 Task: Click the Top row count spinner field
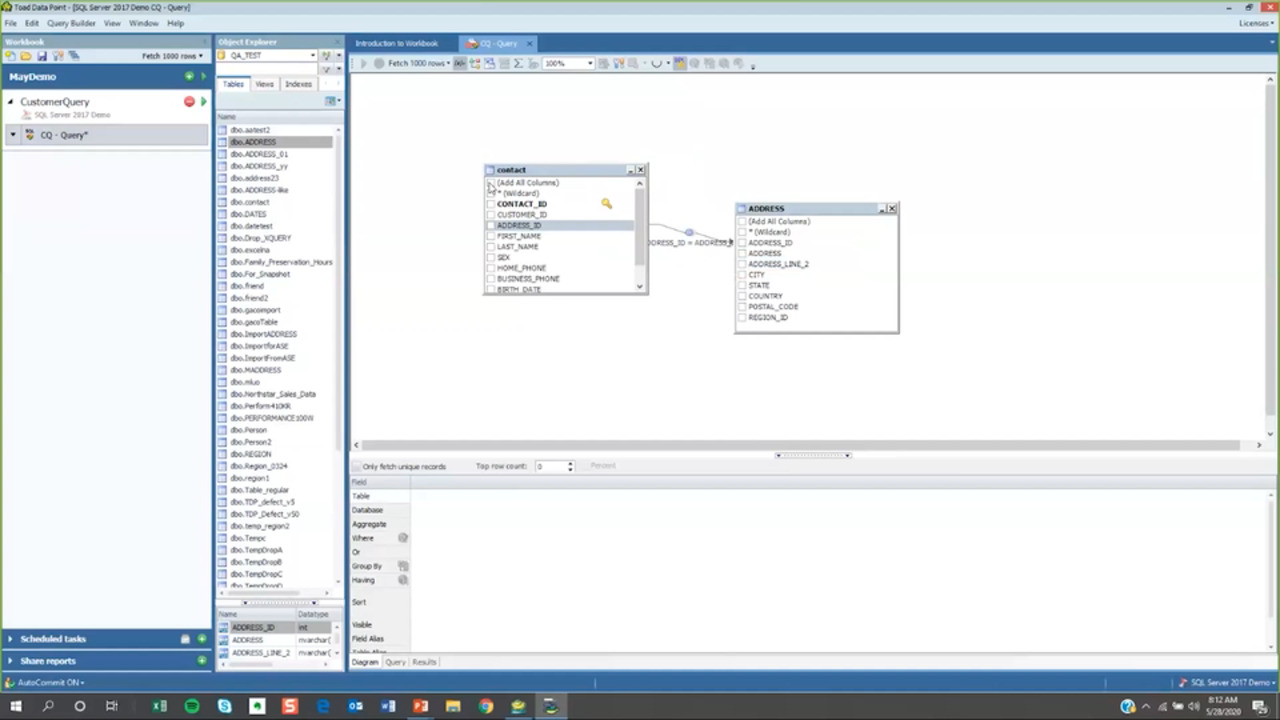pos(554,467)
